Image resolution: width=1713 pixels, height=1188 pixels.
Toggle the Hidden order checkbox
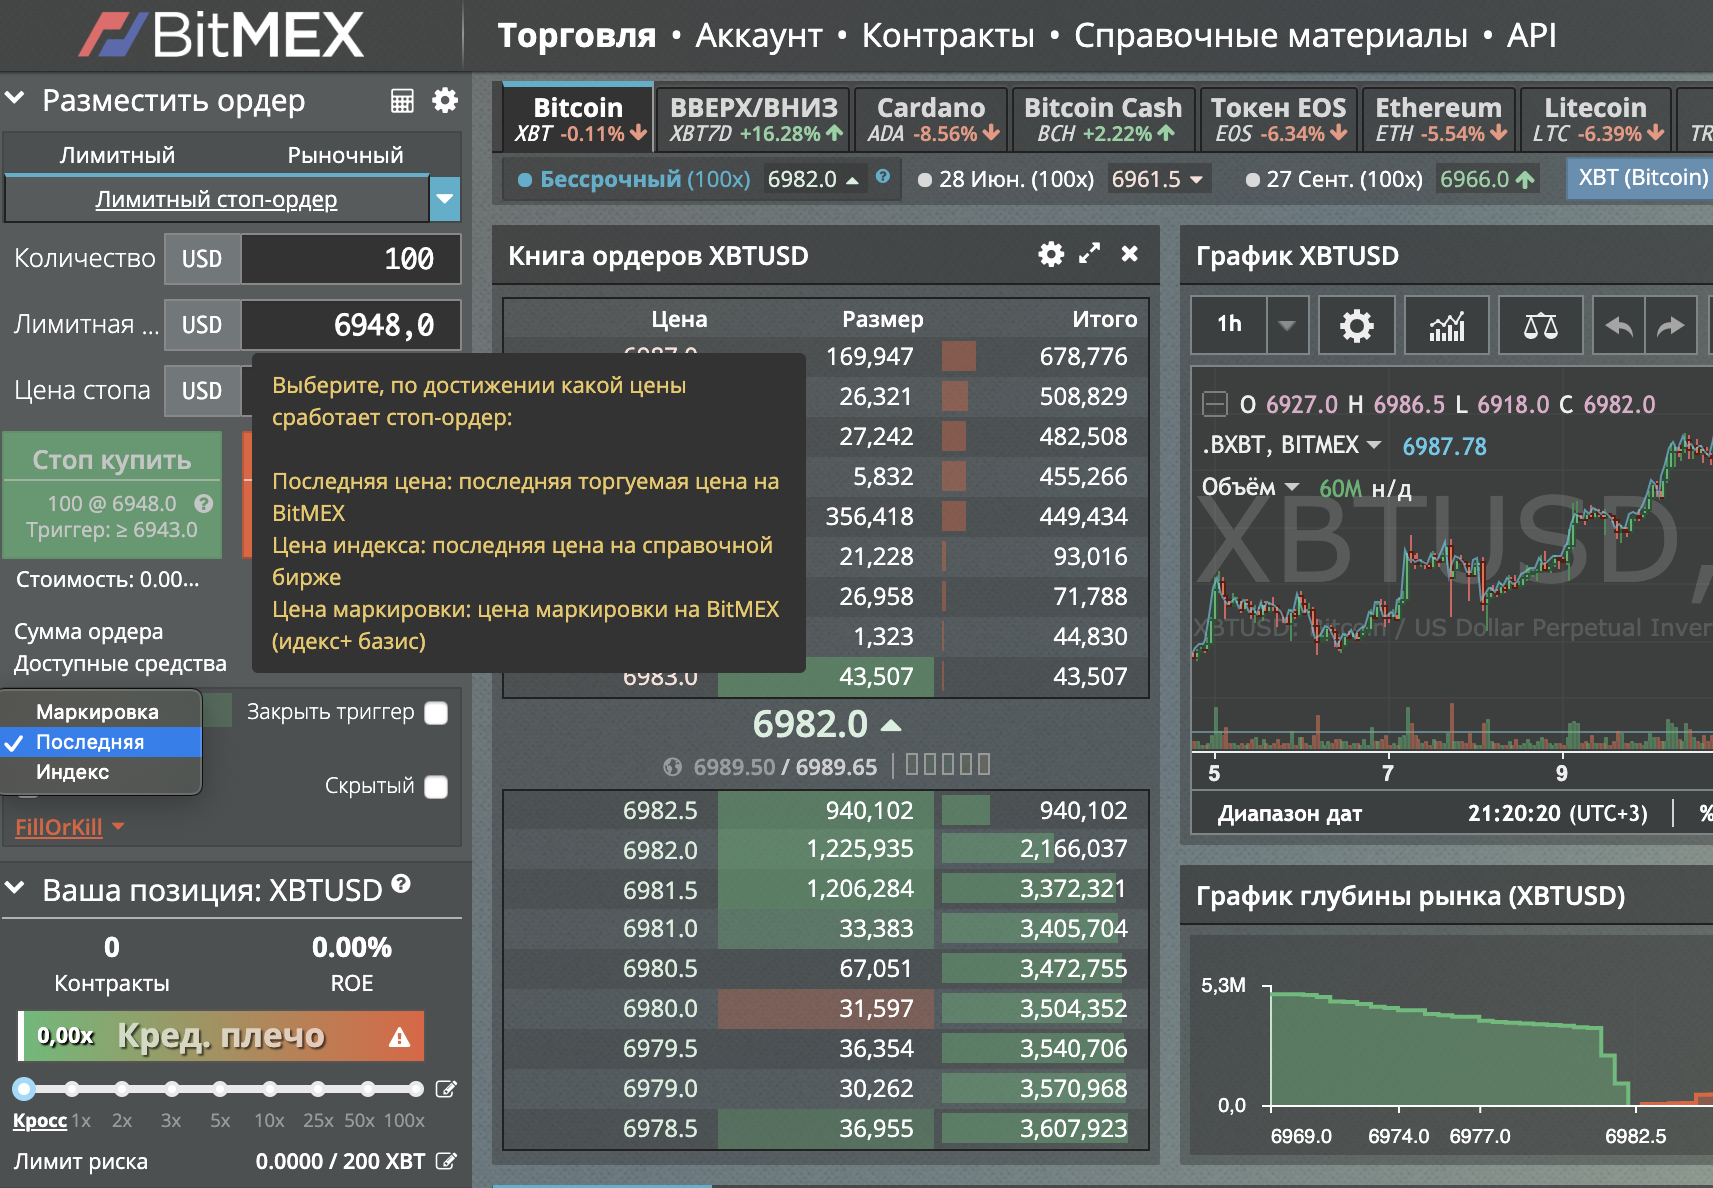pos(436,787)
